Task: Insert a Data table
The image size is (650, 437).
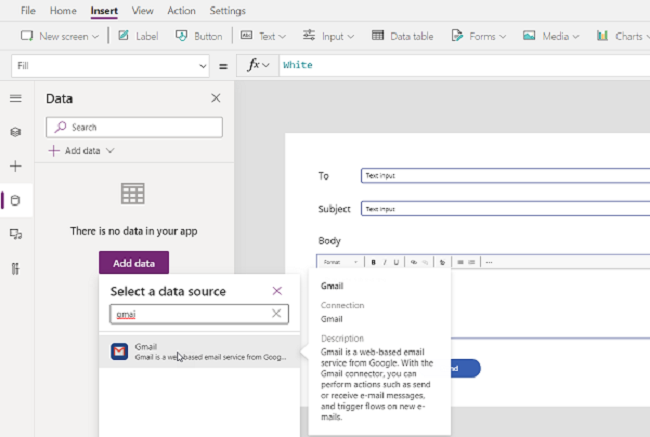Action: click(x=403, y=36)
